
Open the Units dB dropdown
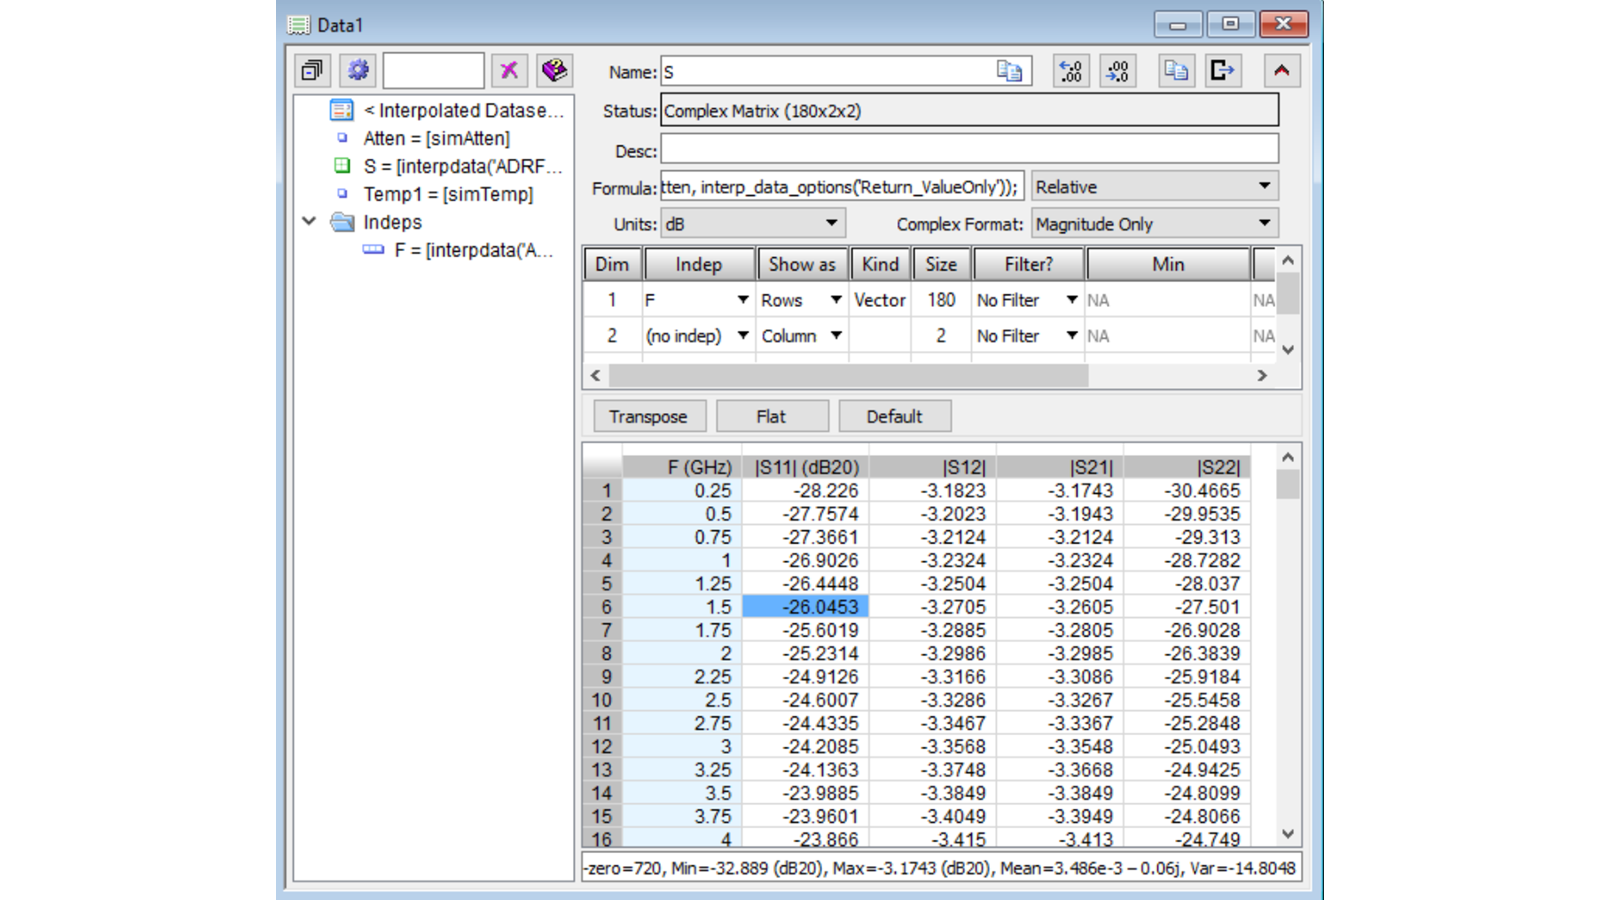click(753, 224)
